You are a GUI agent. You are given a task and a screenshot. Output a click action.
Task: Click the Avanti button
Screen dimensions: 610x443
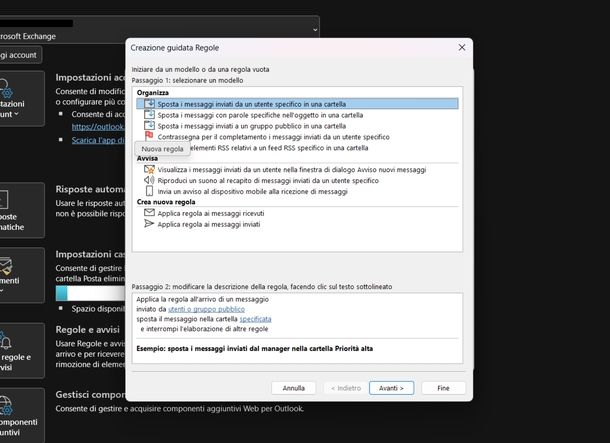(391, 388)
